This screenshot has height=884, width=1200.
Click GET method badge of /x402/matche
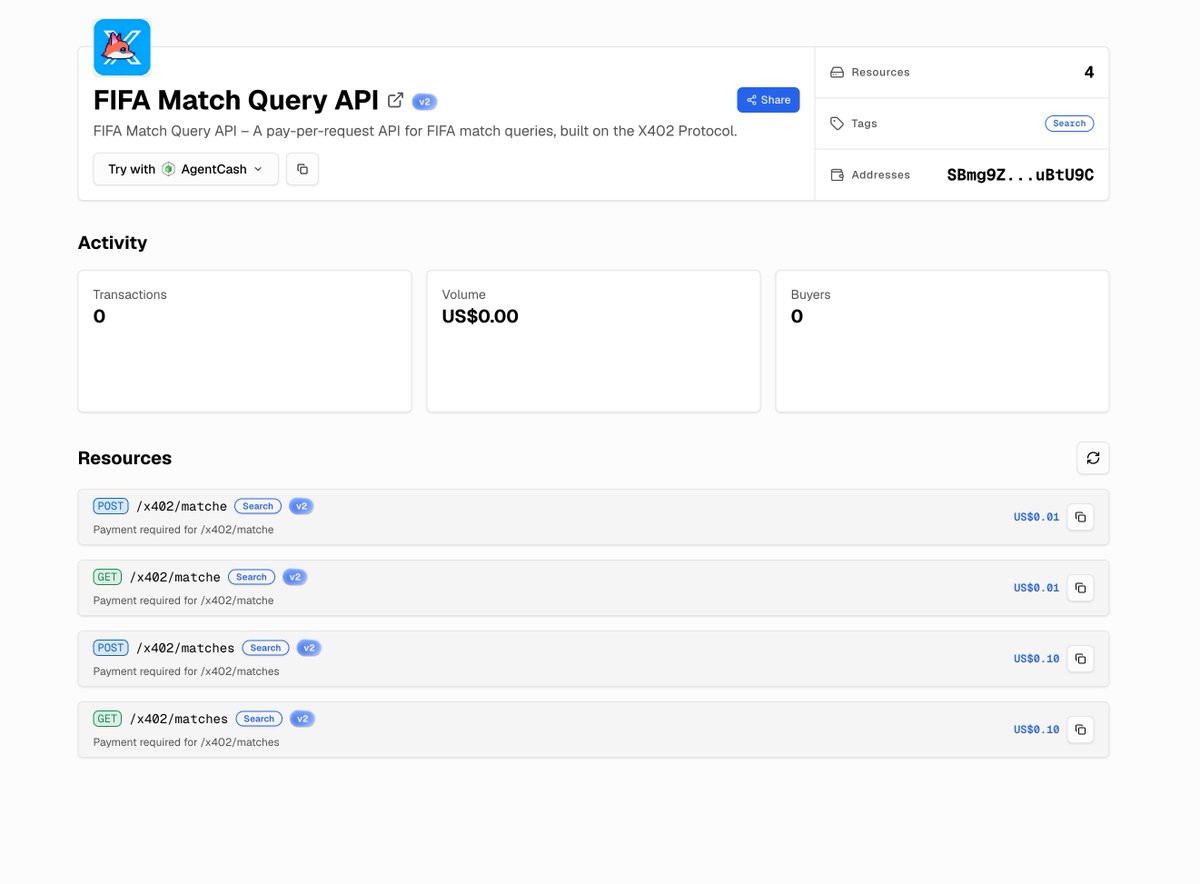click(107, 577)
